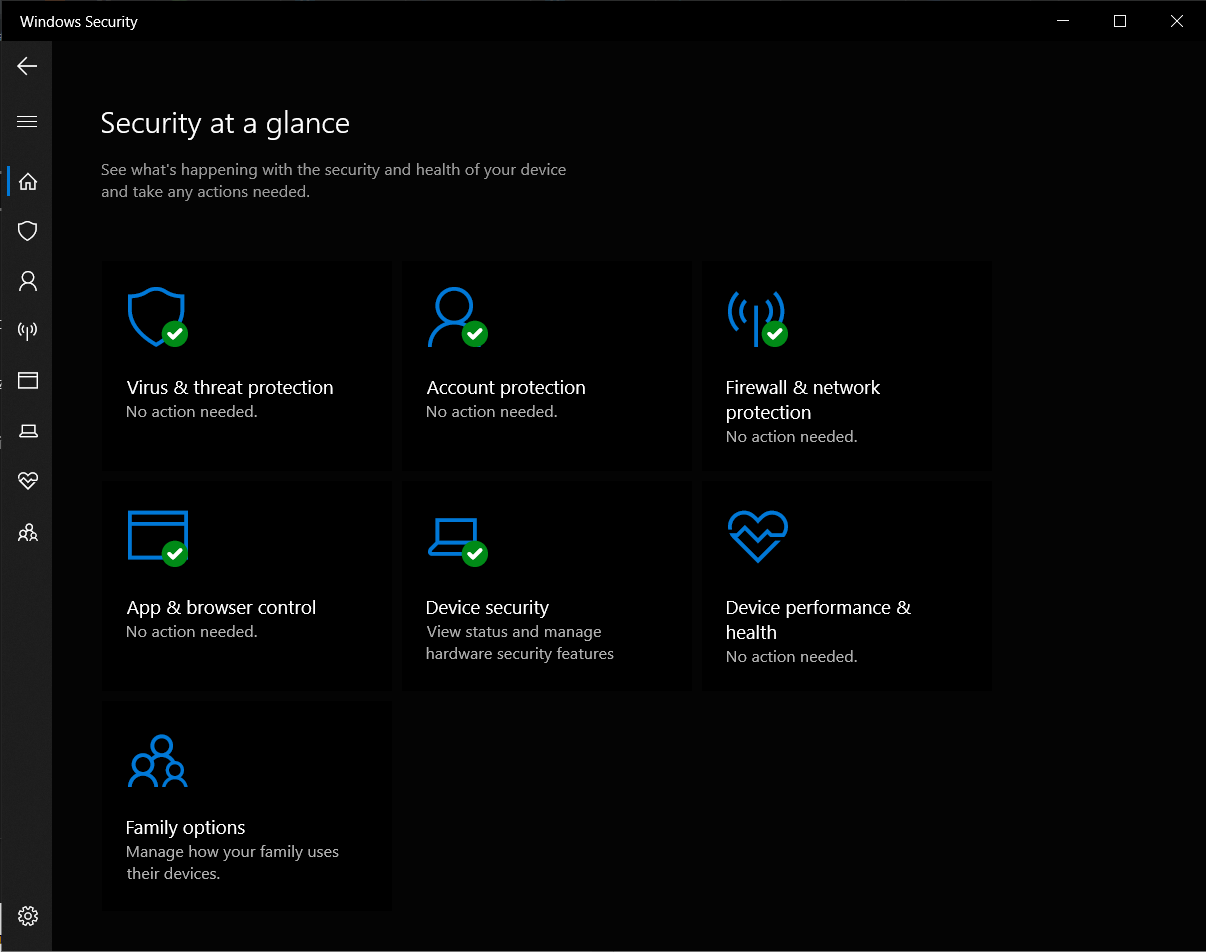Open Virus & threat protection from the sidebar shield icon
The width and height of the screenshot is (1206, 952).
pyautogui.click(x=27, y=231)
